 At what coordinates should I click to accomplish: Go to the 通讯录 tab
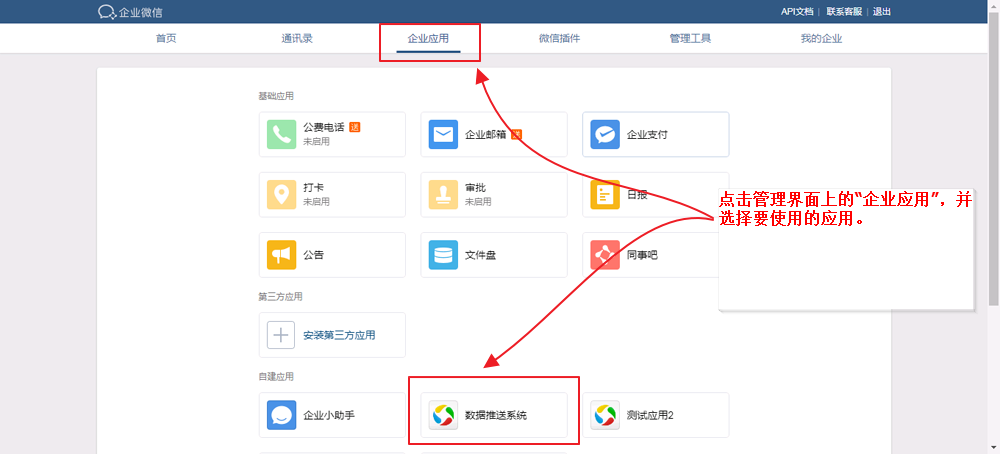(x=297, y=39)
